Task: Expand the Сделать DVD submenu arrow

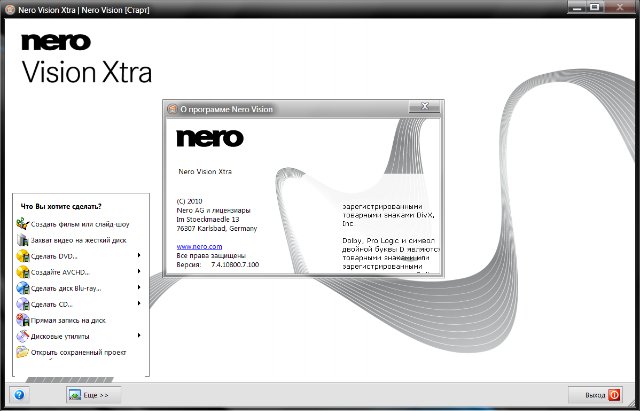Action: [139, 255]
